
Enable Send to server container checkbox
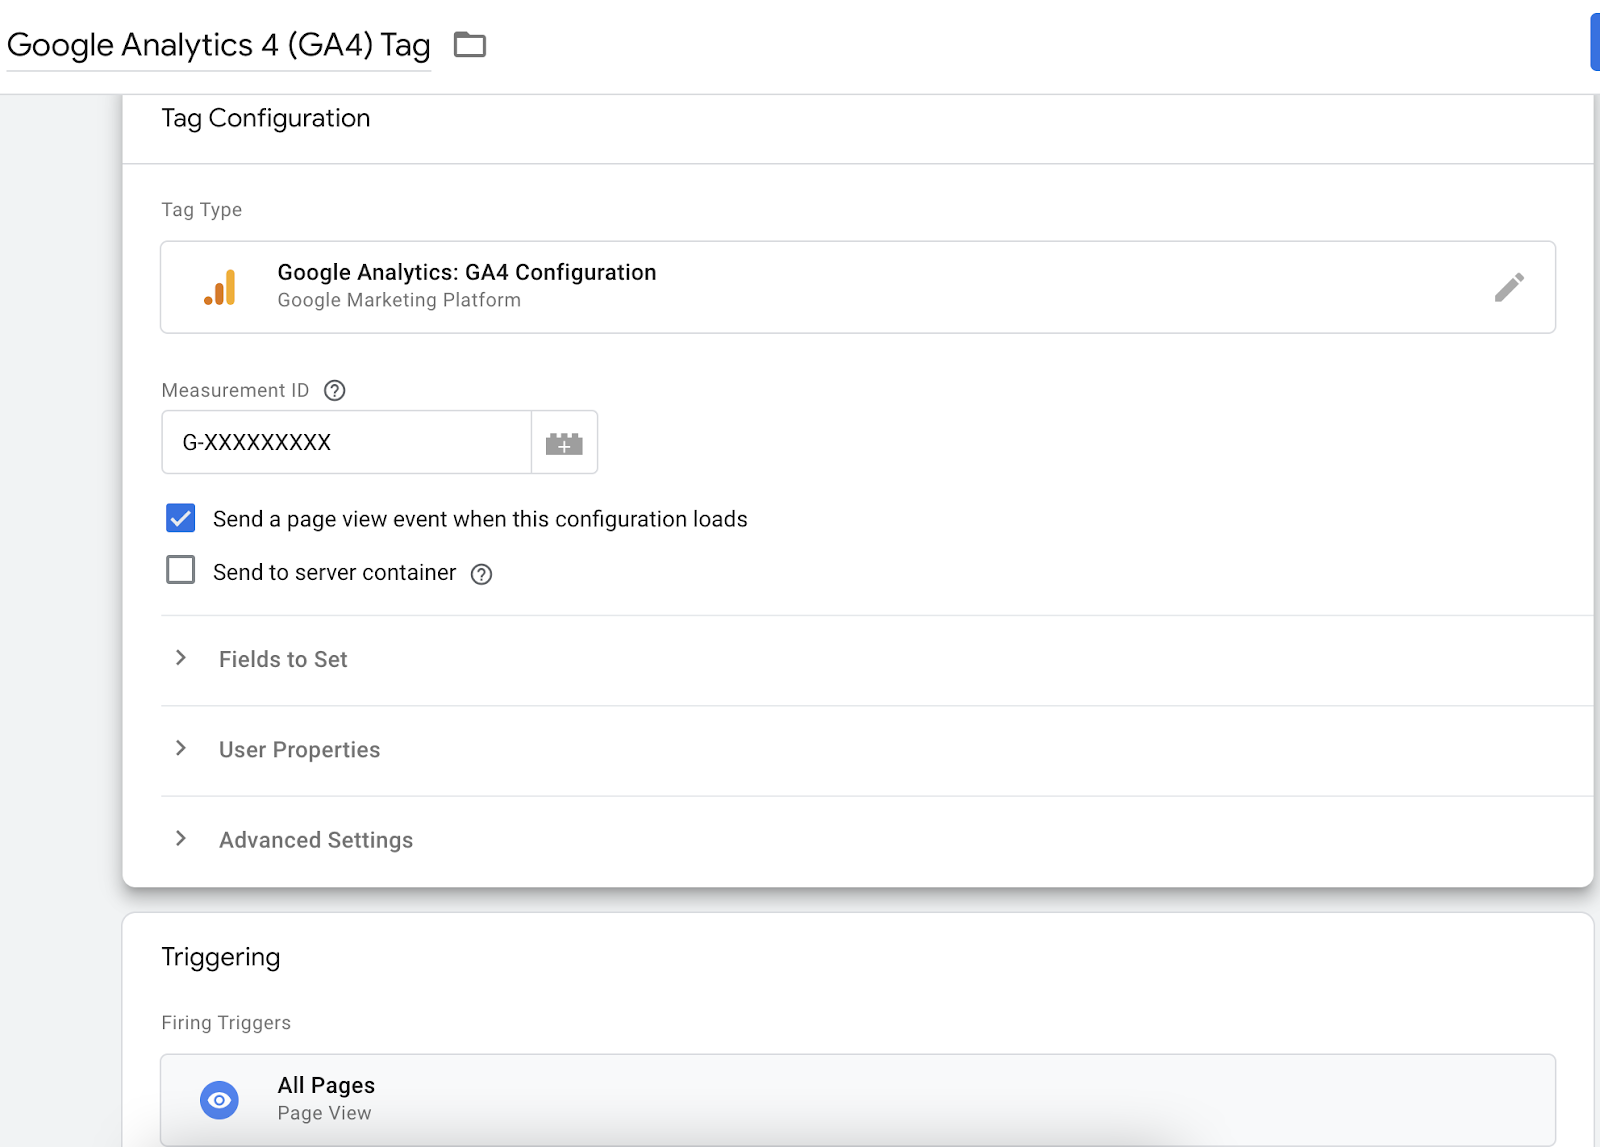[x=181, y=570]
